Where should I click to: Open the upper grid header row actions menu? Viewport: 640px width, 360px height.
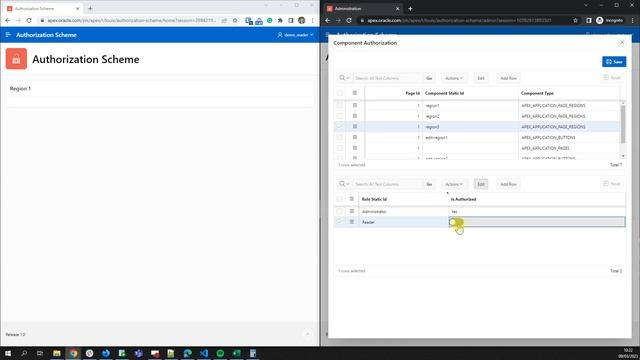pyautogui.click(x=355, y=93)
